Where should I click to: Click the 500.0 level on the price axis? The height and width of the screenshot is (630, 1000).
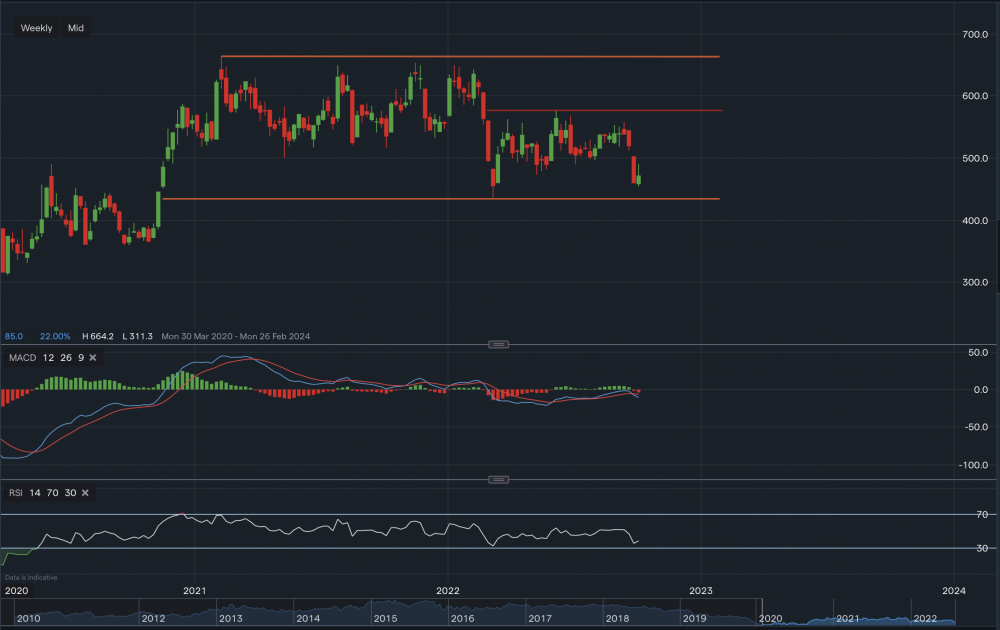pyautogui.click(x=974, y=158)
